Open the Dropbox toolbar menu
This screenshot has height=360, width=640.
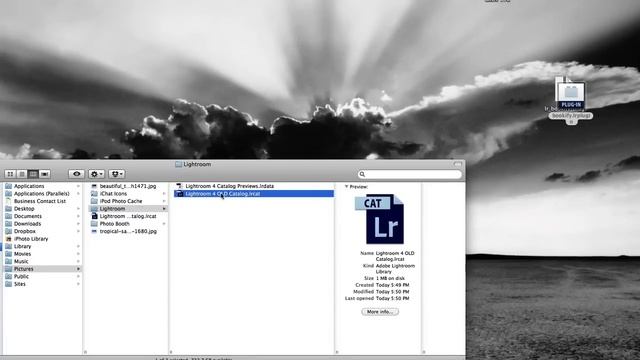[116, 174]
